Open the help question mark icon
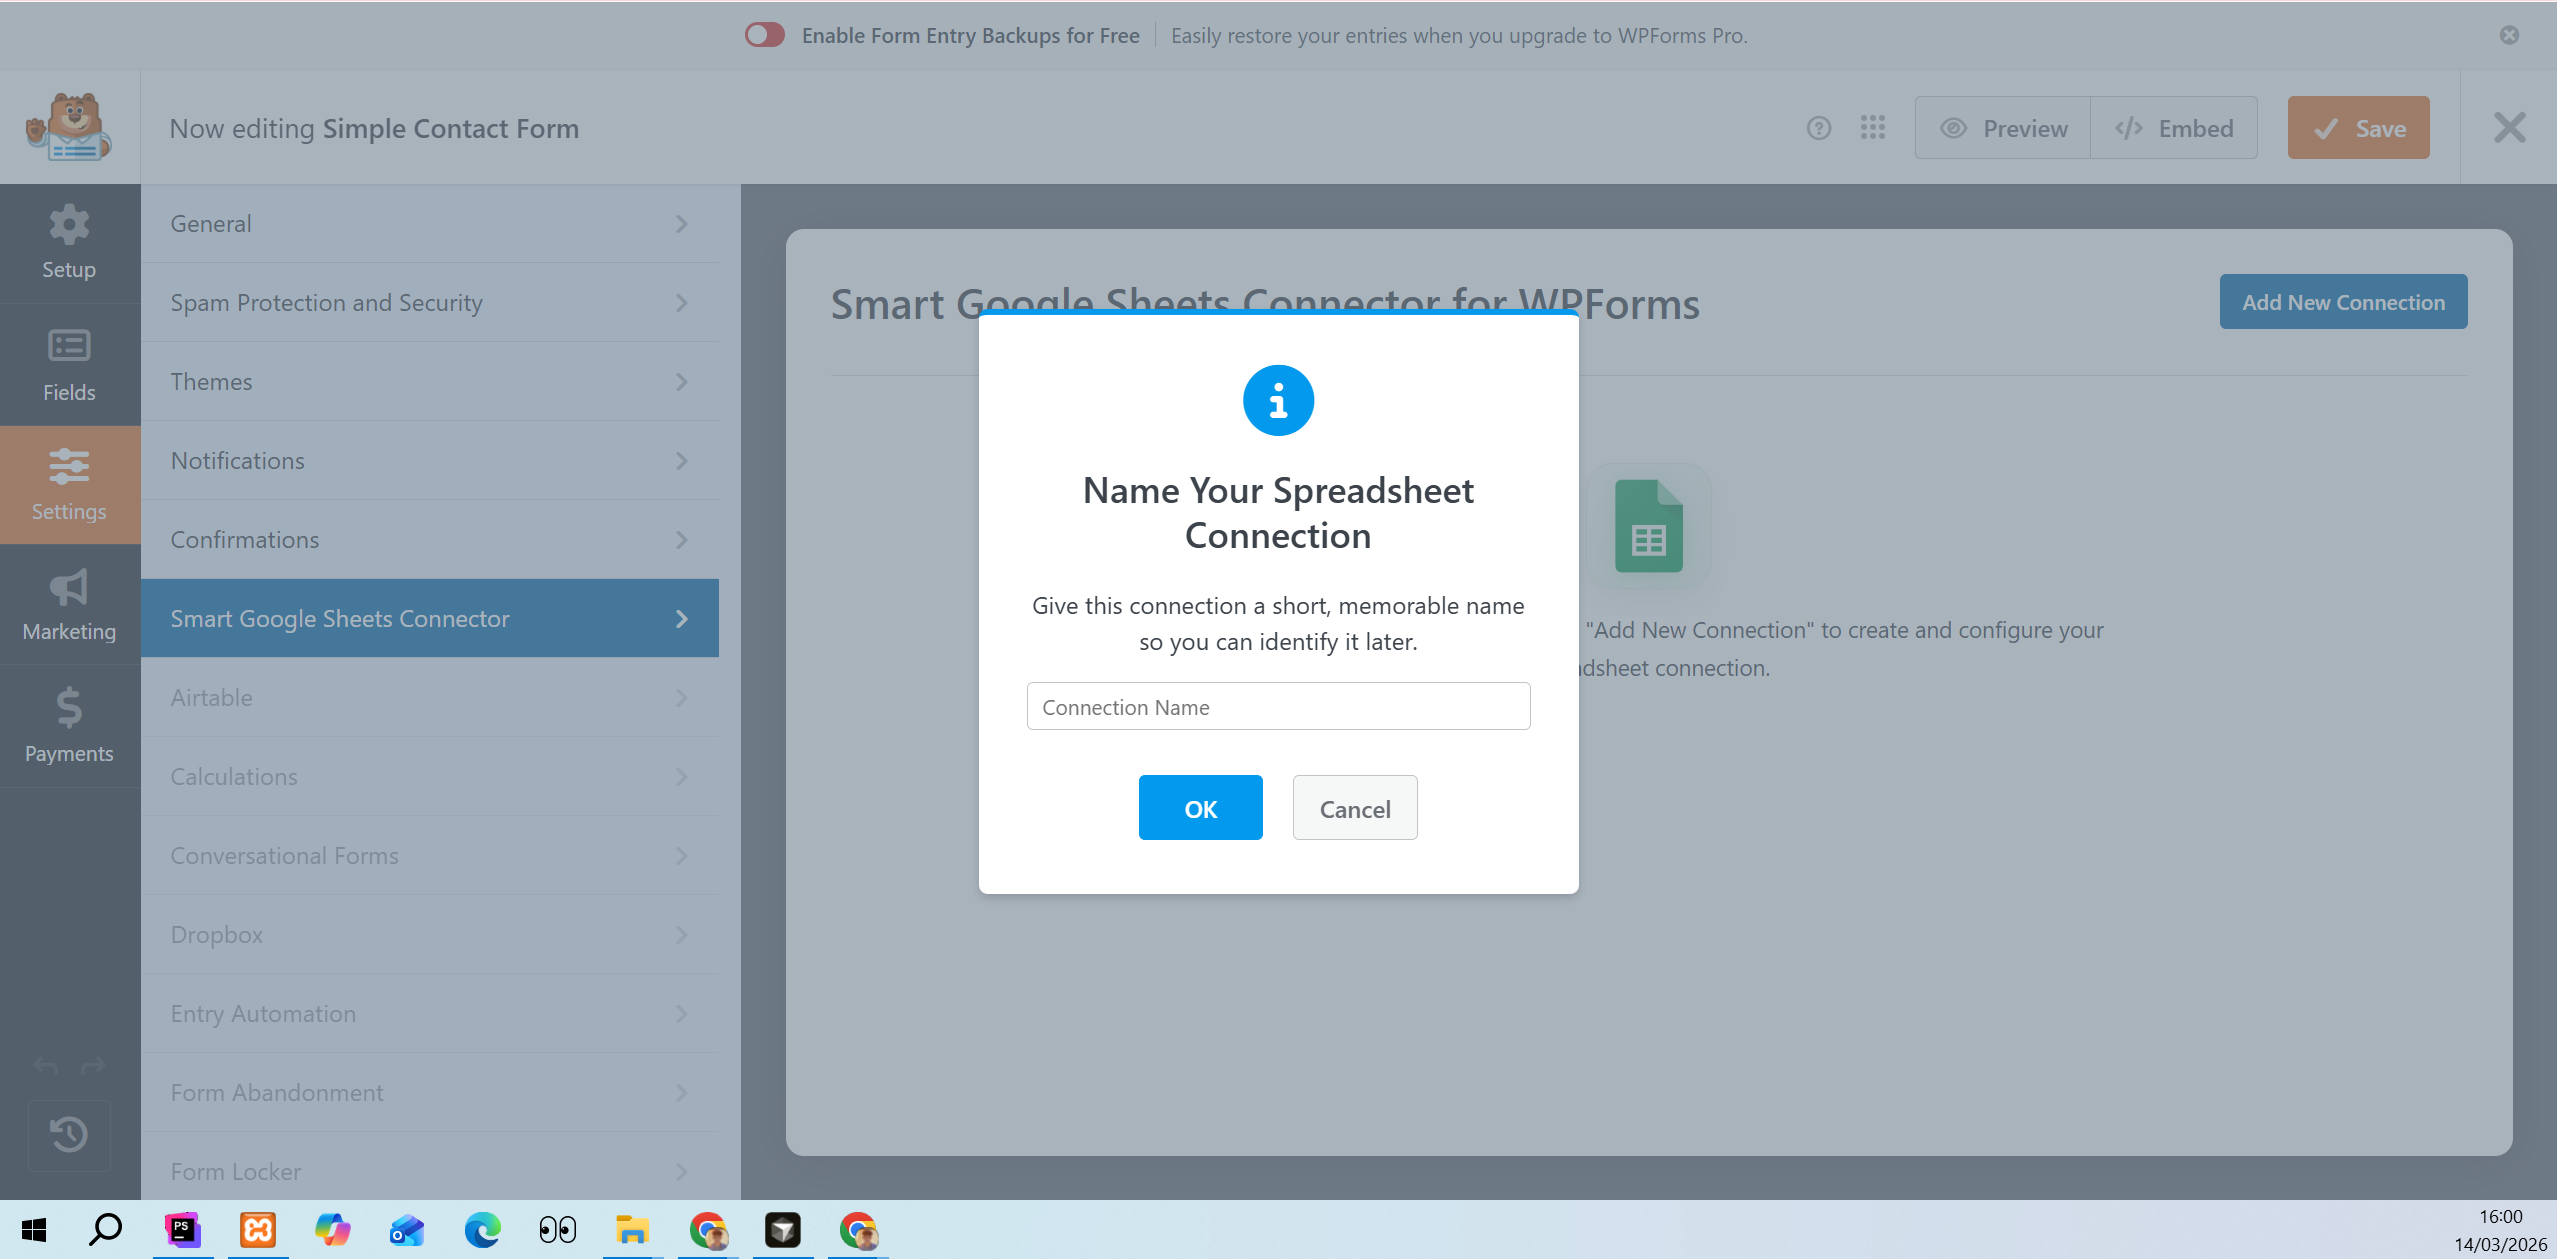The height and width of the screenshot is (1259, 2557). tap(1819, 128)
